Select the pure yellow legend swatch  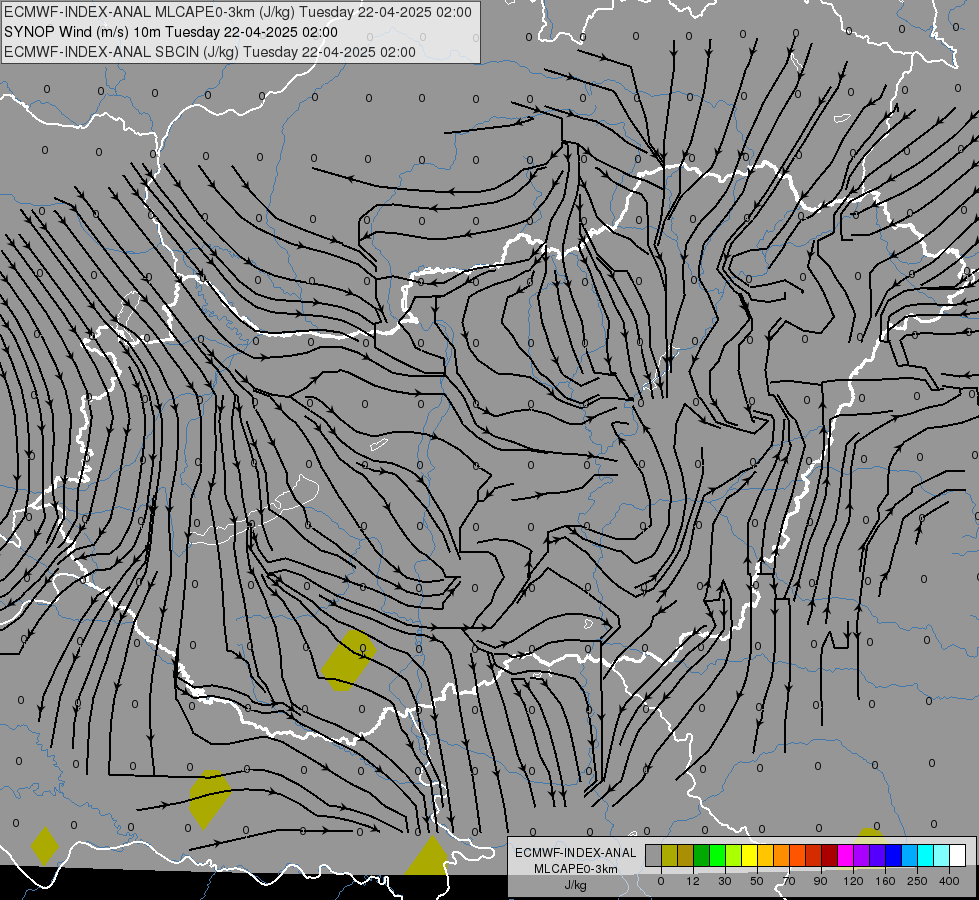point(749,856)
